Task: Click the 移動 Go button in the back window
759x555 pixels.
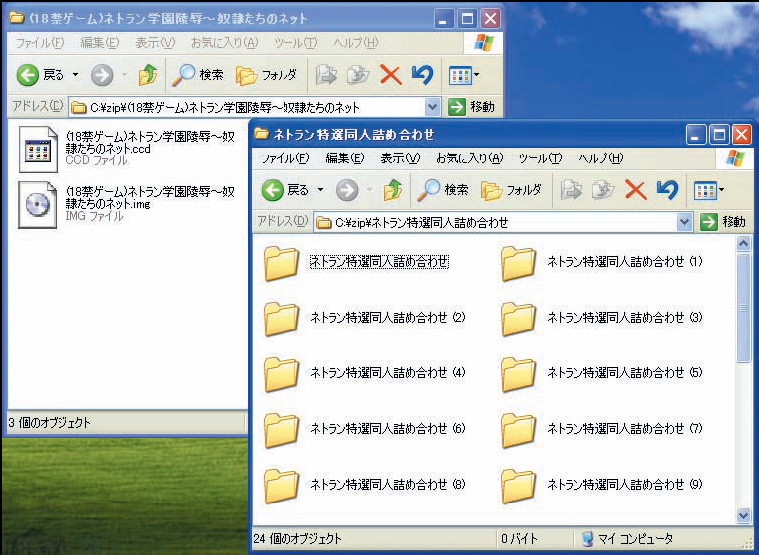Action: click(x=472, y=107)
